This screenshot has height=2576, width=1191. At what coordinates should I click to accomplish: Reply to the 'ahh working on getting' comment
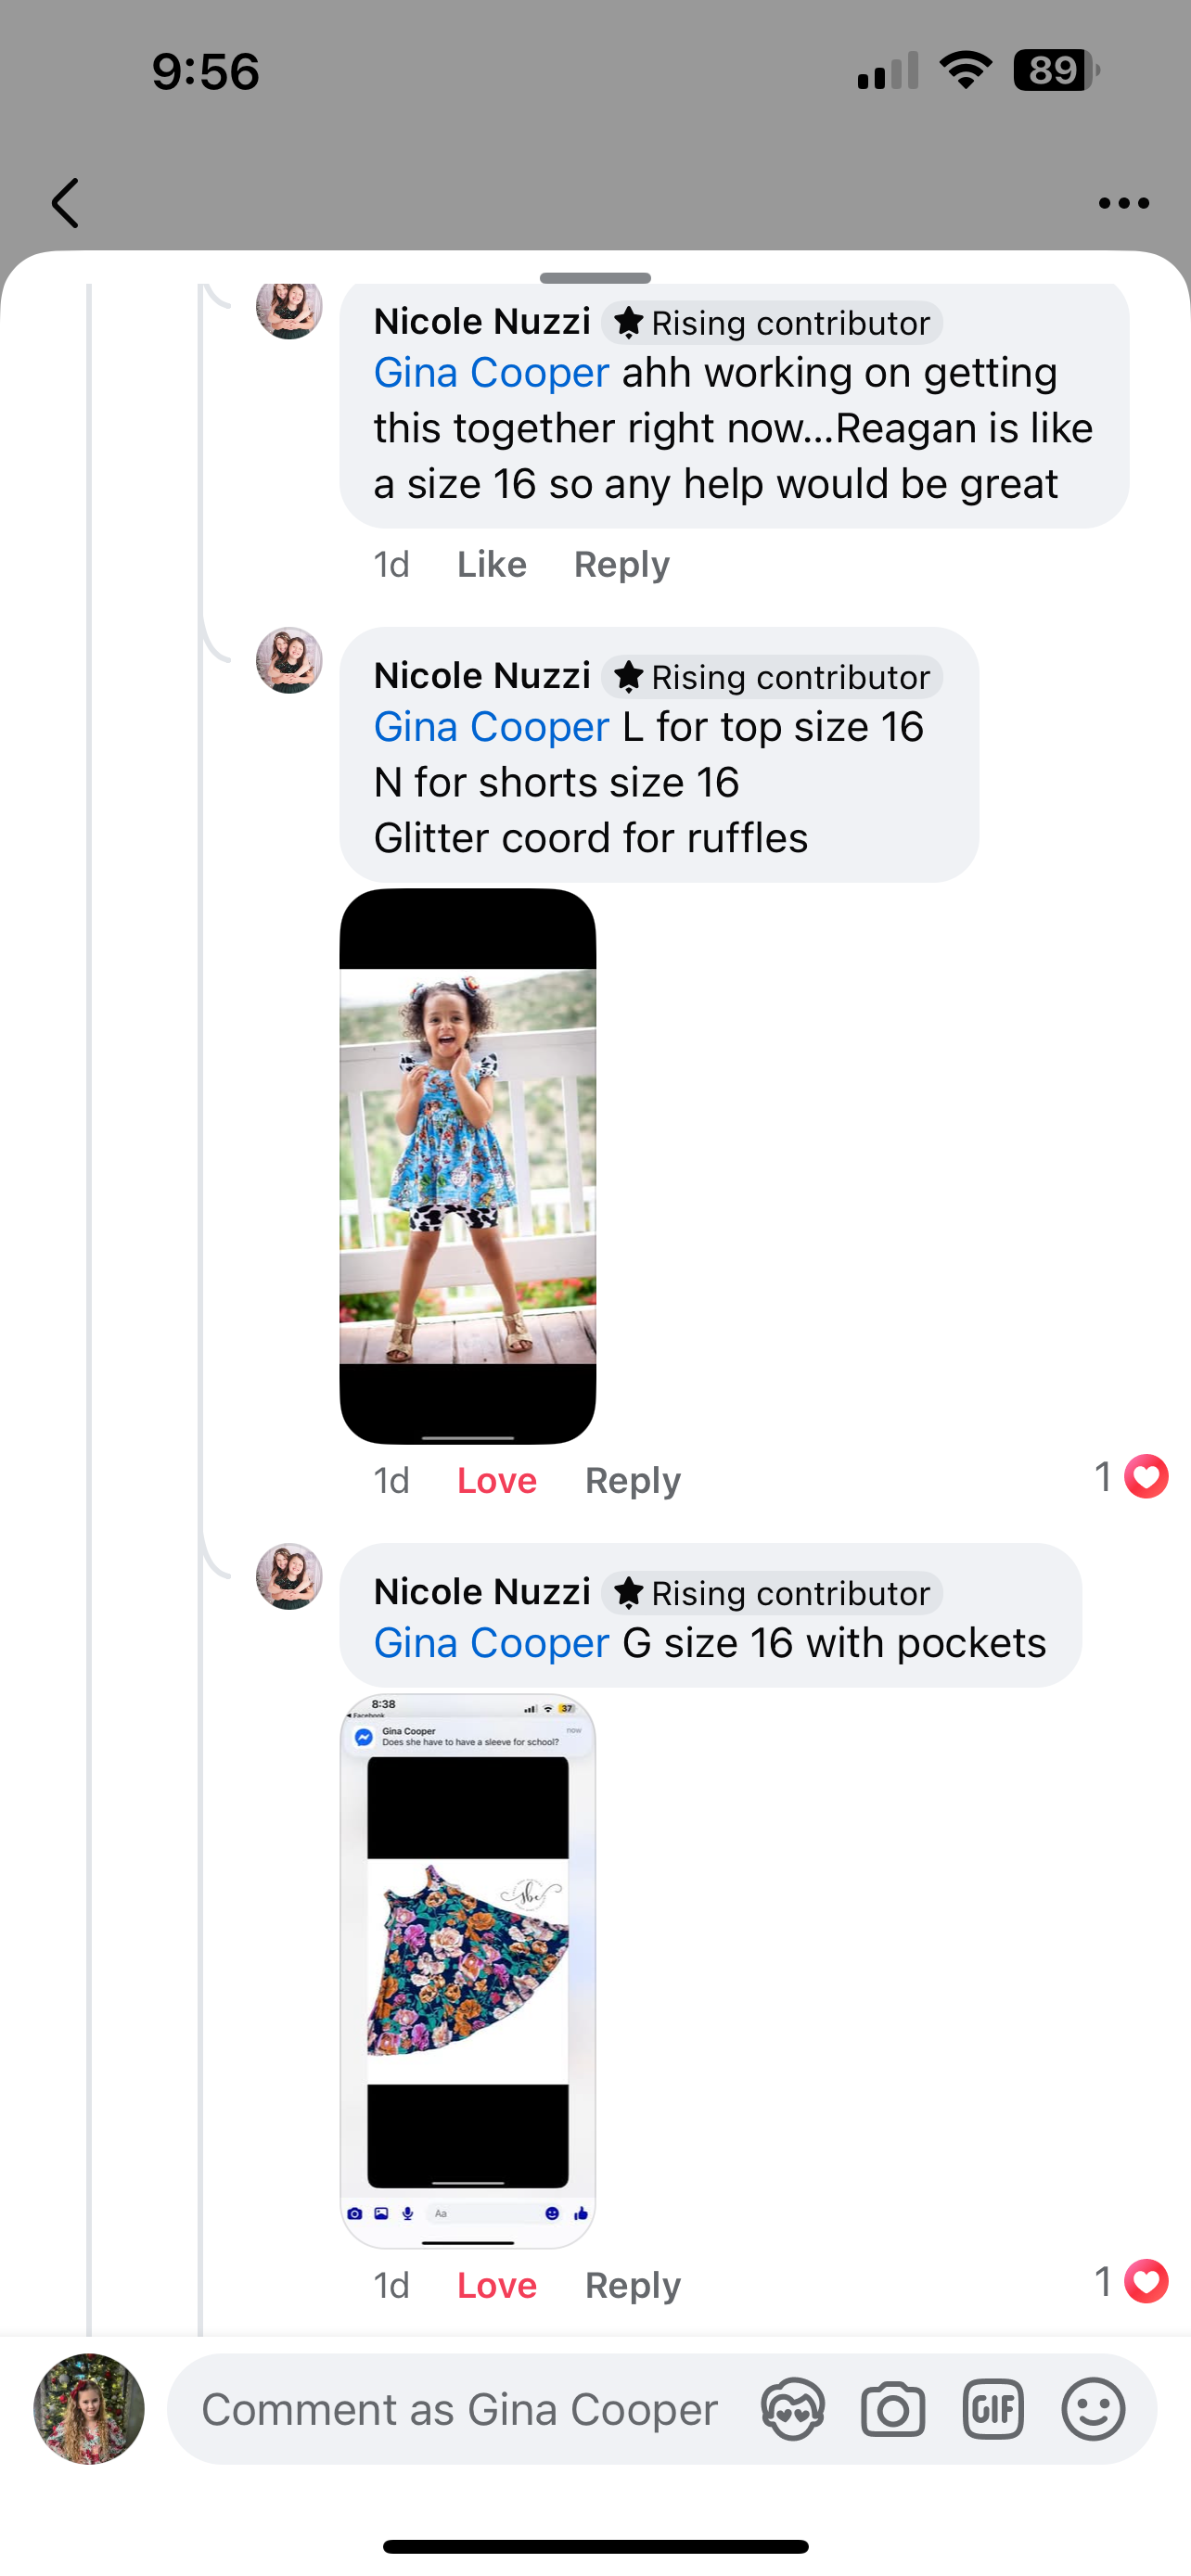pyautogui.click(x=622, y=564)
